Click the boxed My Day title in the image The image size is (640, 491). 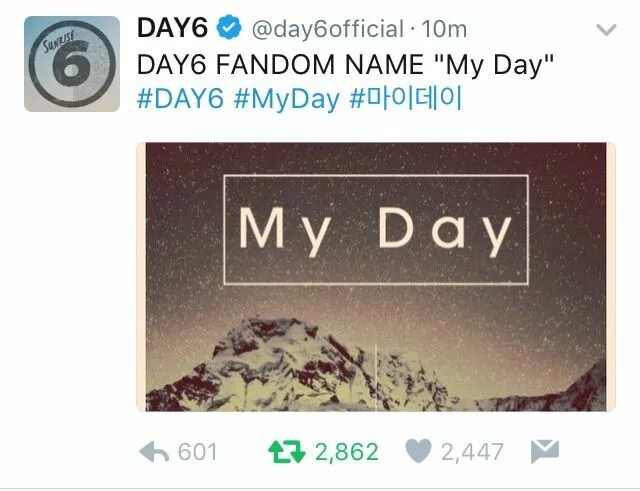pyautogui.click(x=376, y=230)
